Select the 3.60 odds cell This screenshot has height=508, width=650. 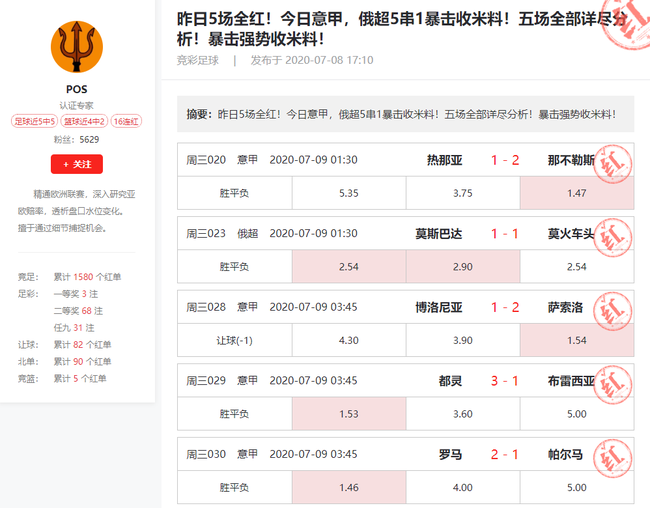(463, 414)
